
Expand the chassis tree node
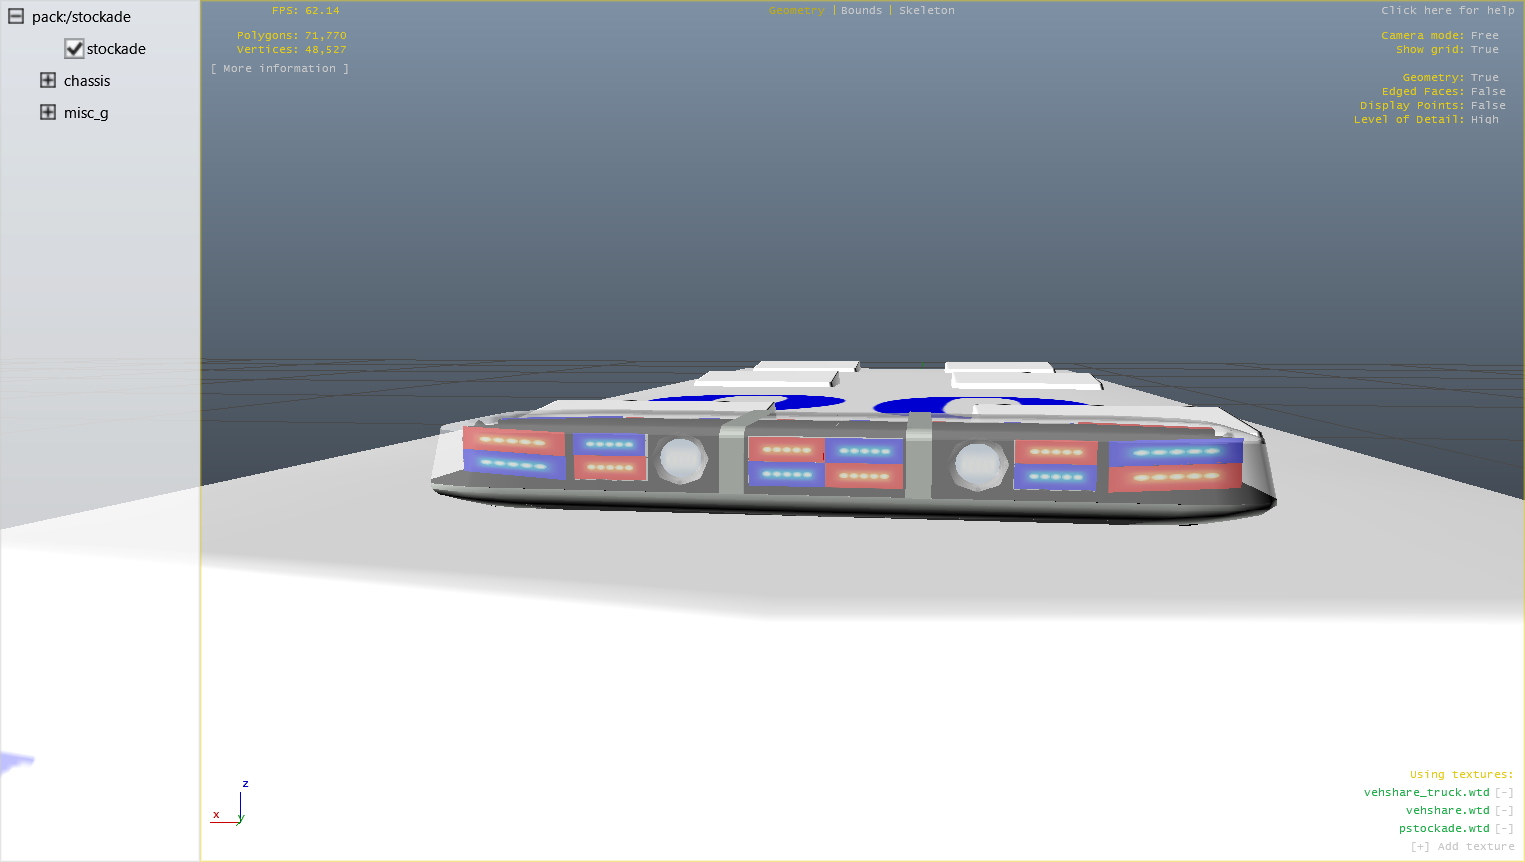(48, 81)
